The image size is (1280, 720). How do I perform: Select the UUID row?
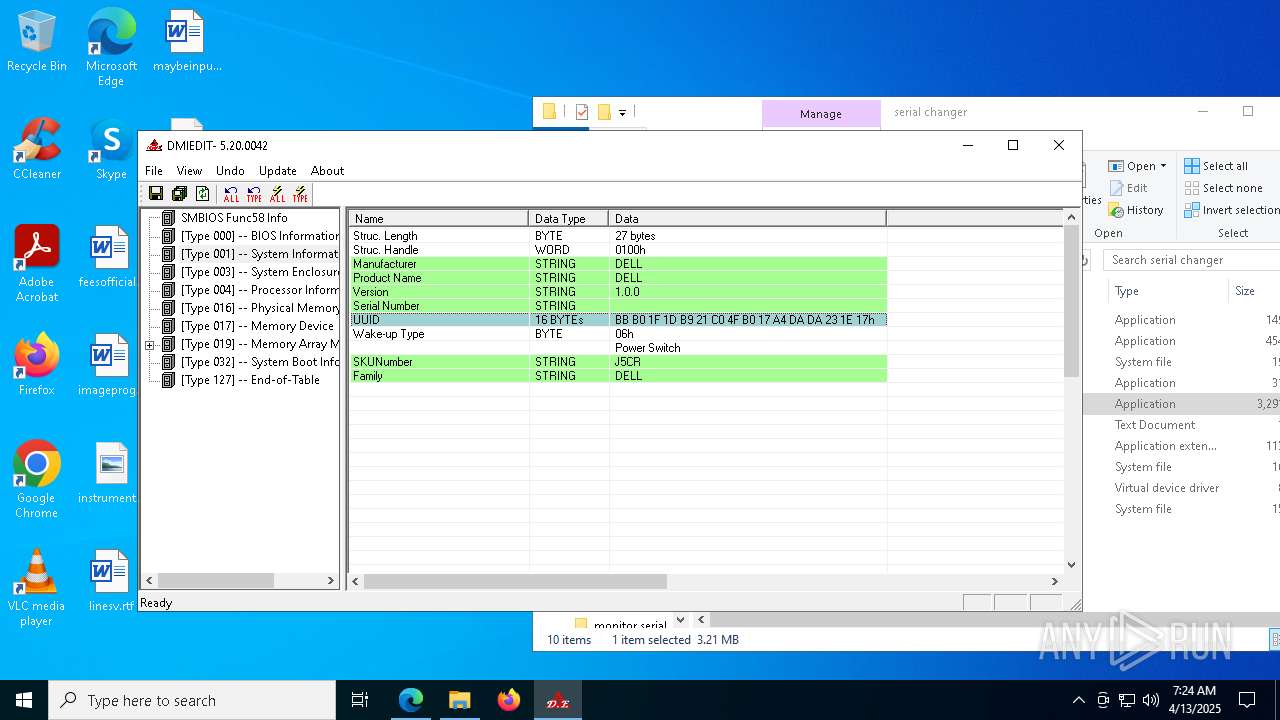(x=618, y=320)
